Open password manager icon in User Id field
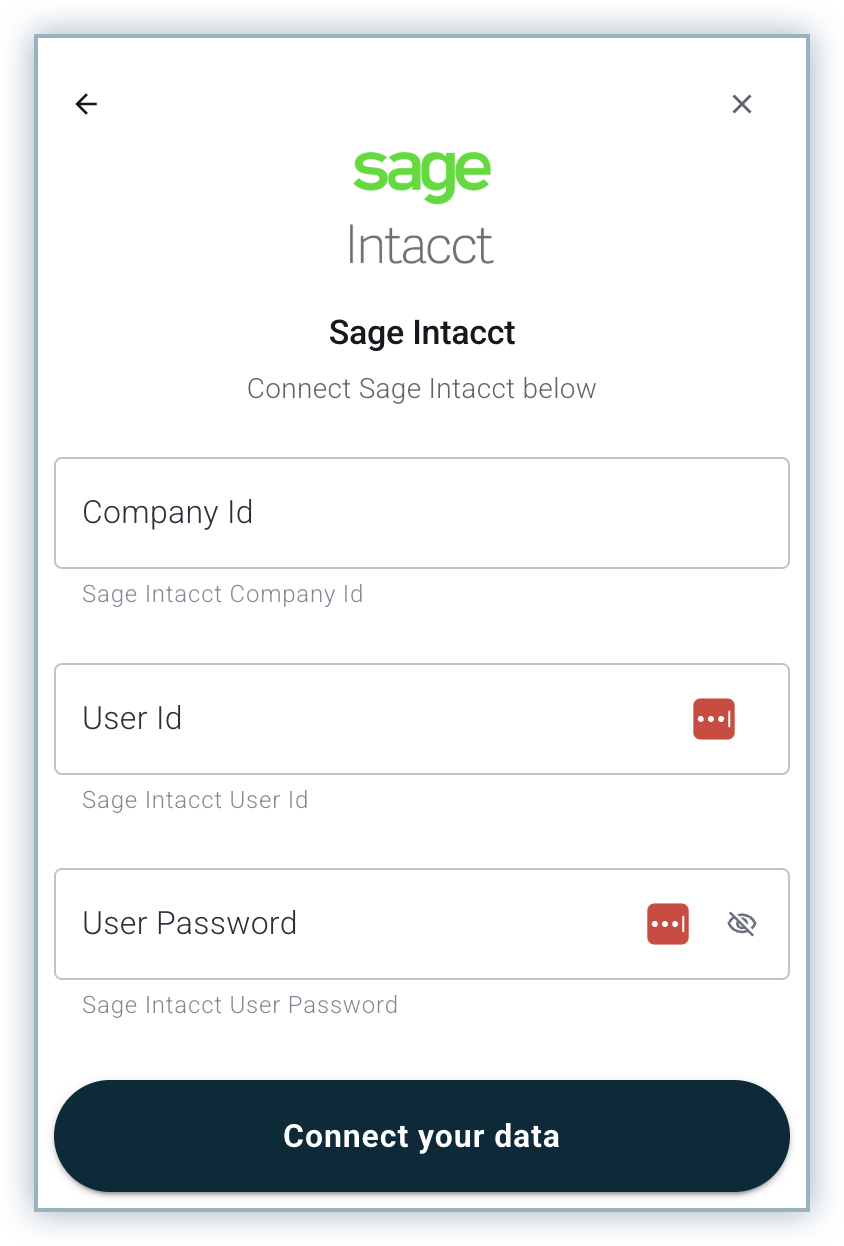 [x=713, y=719]
